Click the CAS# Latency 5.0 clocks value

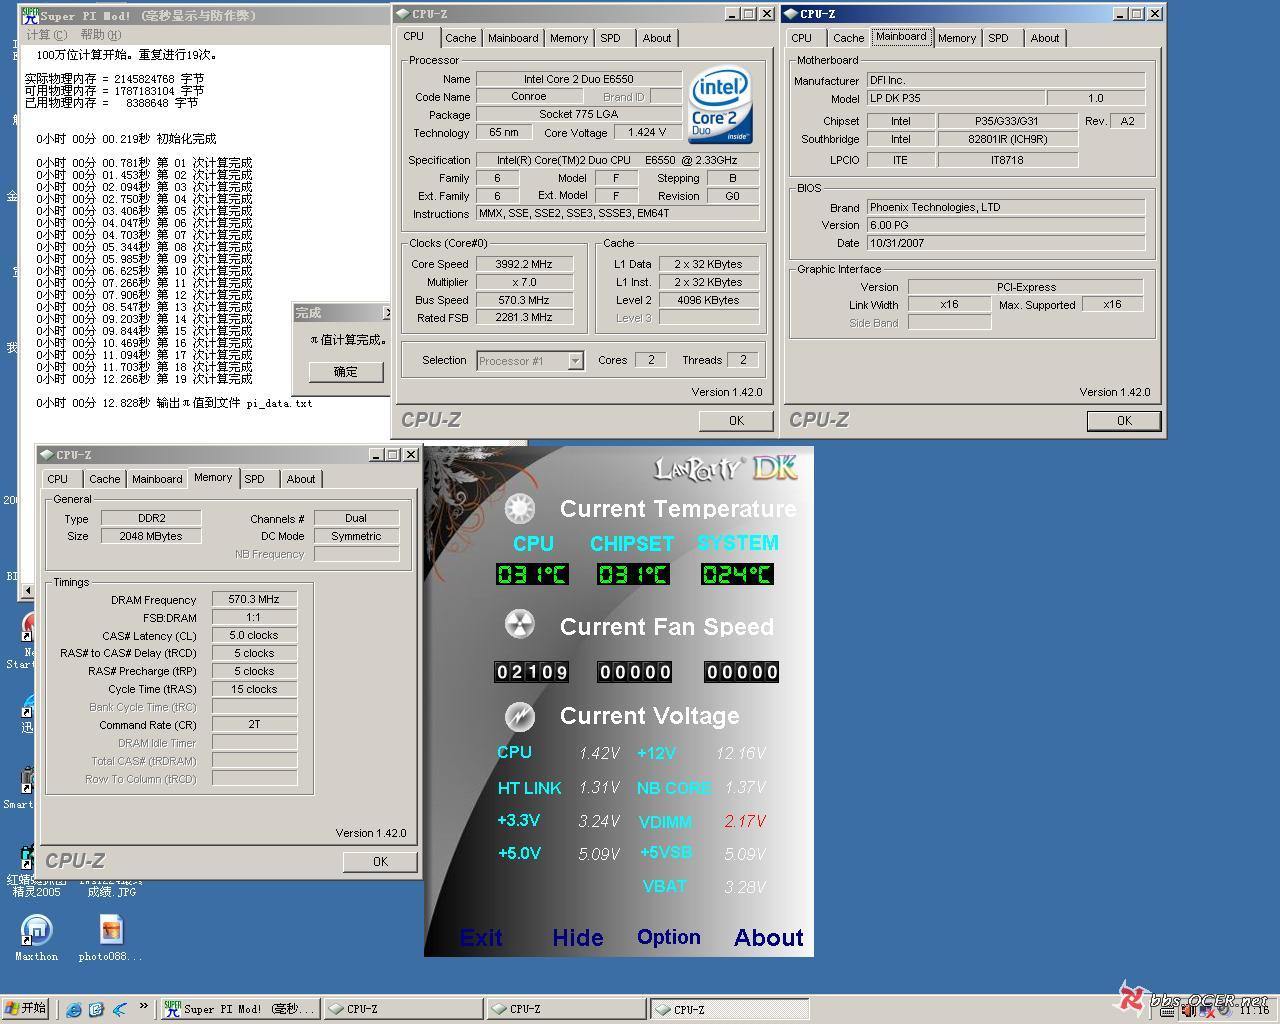click(x=254, y=635)
